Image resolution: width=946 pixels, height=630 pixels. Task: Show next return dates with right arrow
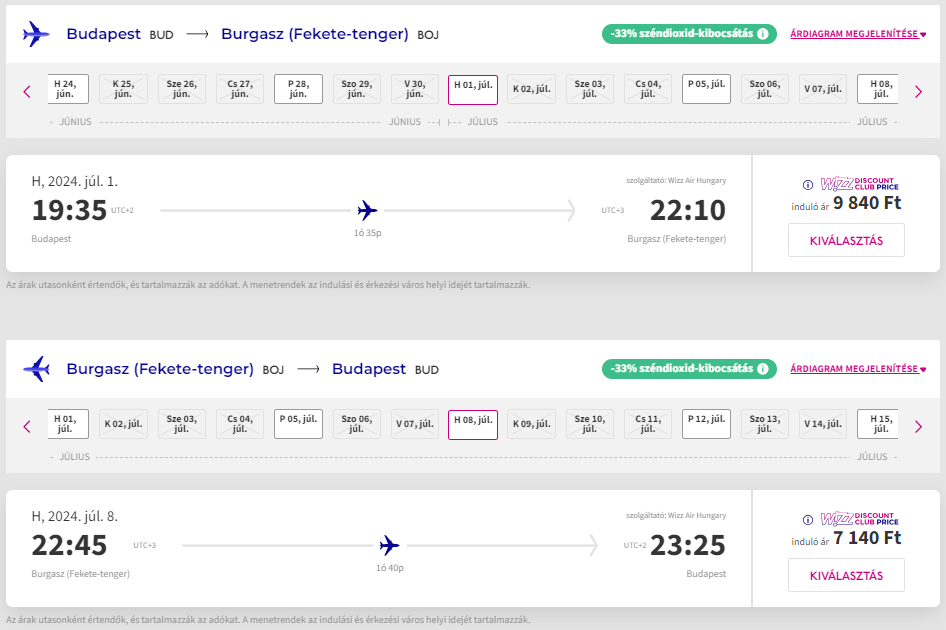pos(919,426)
